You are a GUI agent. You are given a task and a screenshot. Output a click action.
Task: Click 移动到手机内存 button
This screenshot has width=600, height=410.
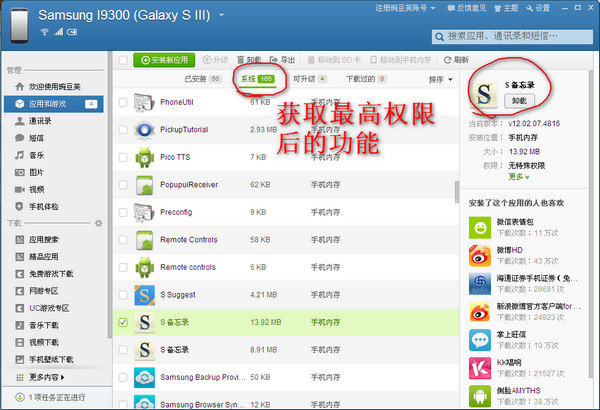pos(401,60)
